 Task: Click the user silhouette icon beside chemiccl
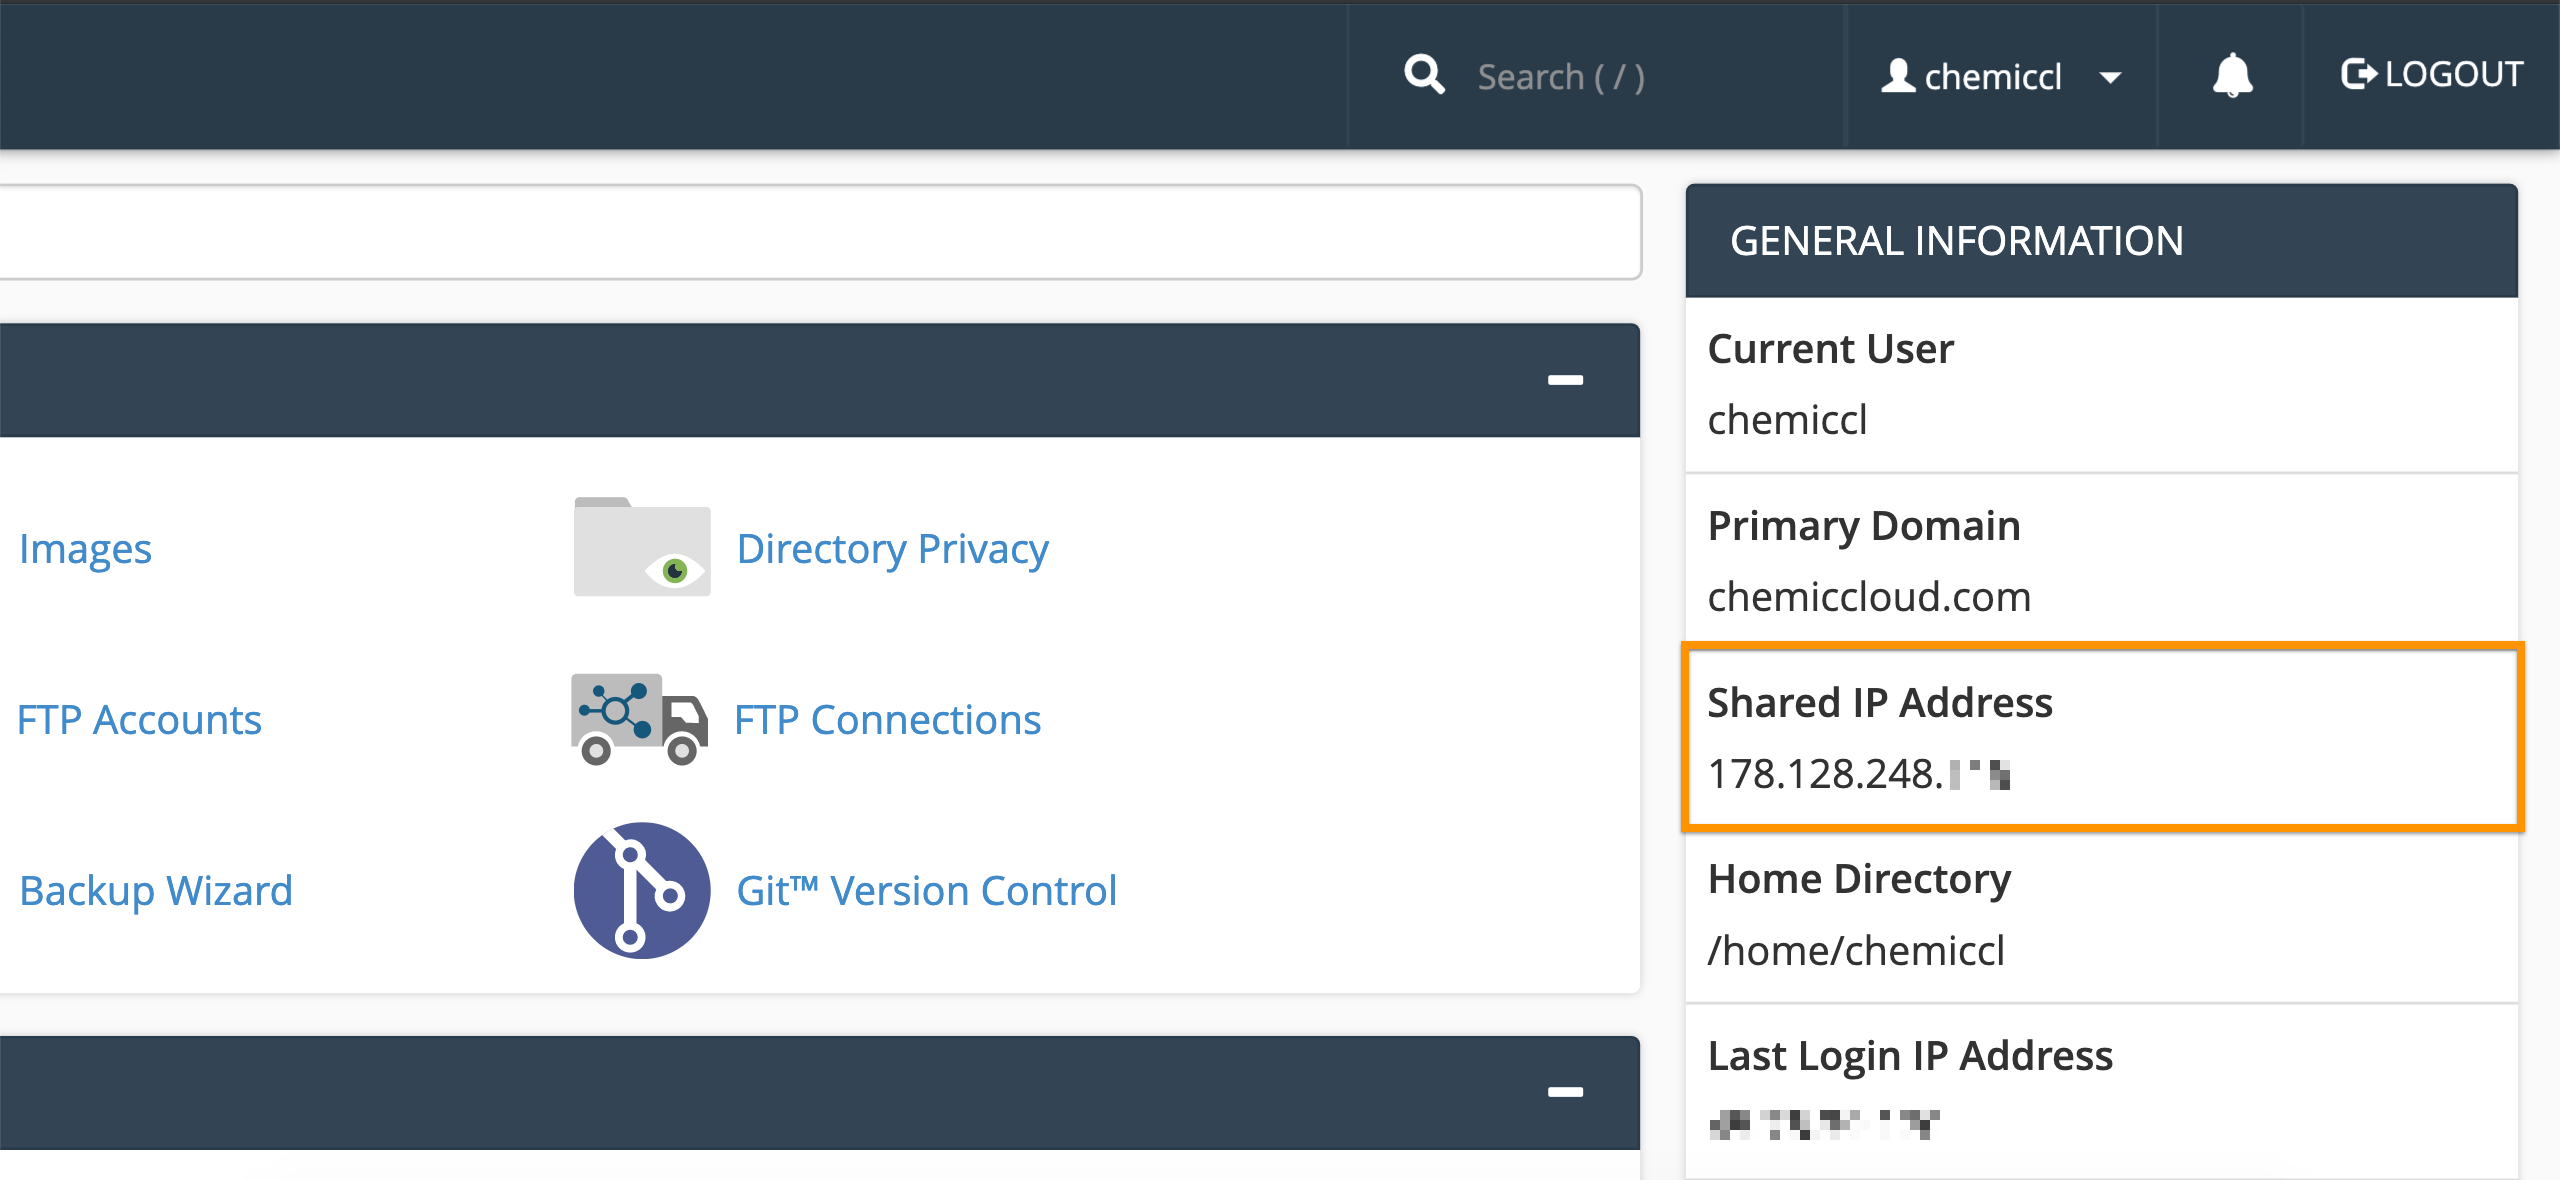tap(1897, 76)
